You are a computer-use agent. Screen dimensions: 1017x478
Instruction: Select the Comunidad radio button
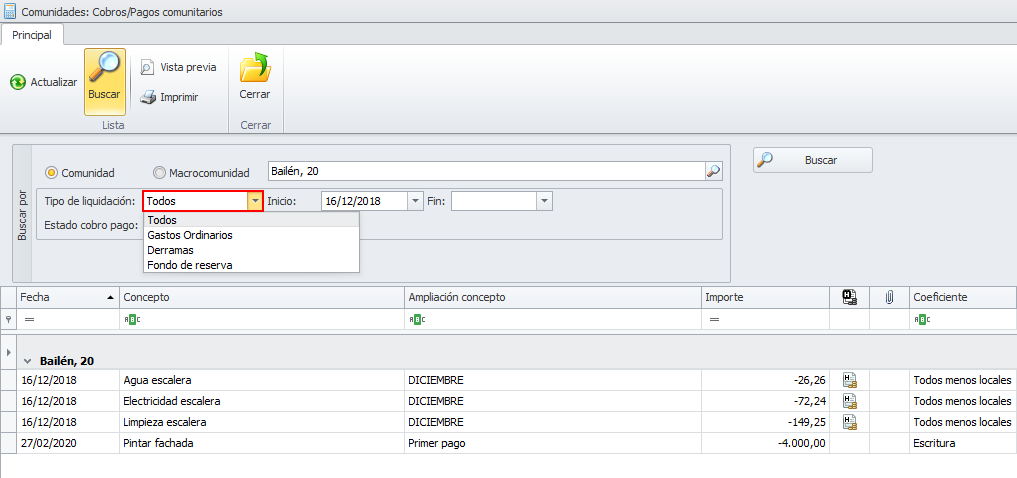(51, 173)
